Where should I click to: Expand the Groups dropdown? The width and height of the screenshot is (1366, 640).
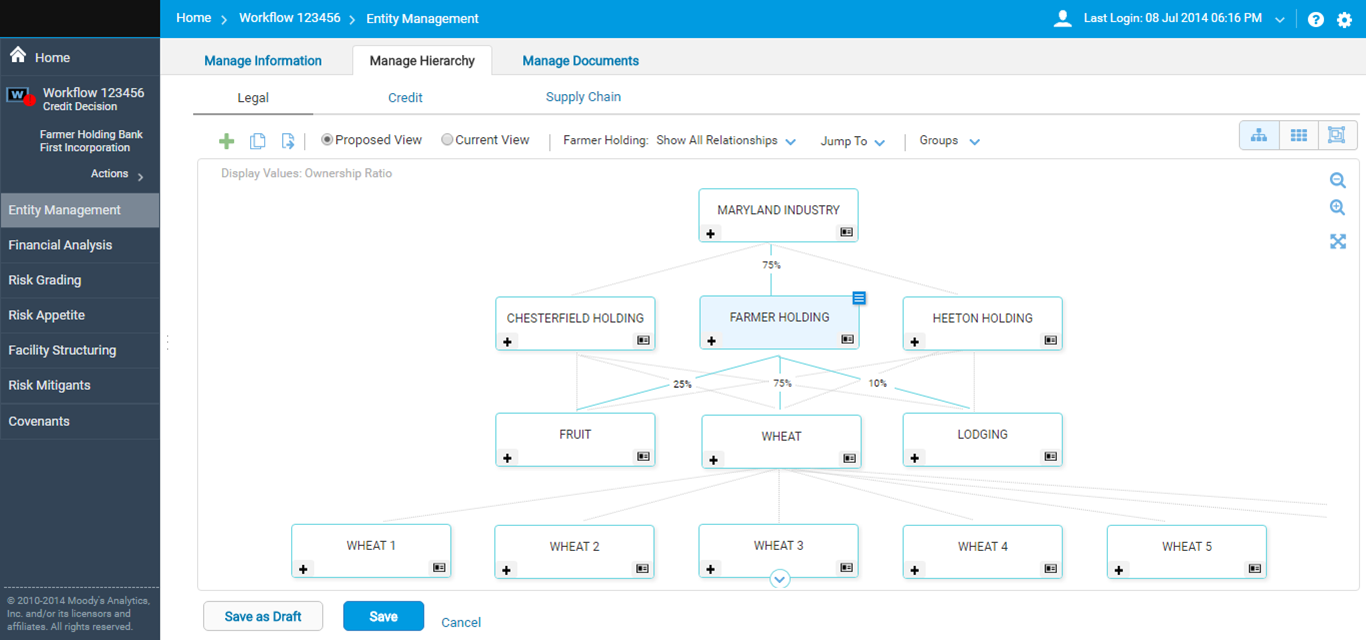pyautogui.click(x=948, y=141)
